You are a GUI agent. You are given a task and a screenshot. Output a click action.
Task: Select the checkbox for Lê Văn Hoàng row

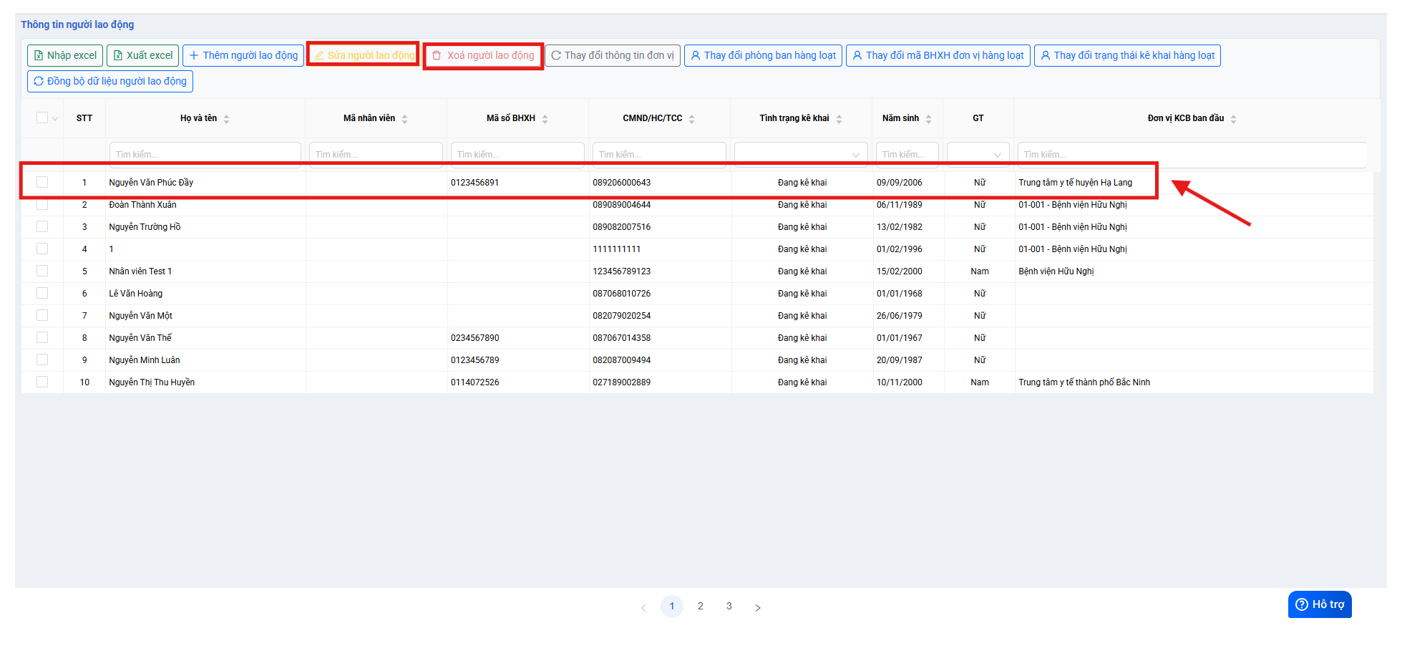[42, 293]
